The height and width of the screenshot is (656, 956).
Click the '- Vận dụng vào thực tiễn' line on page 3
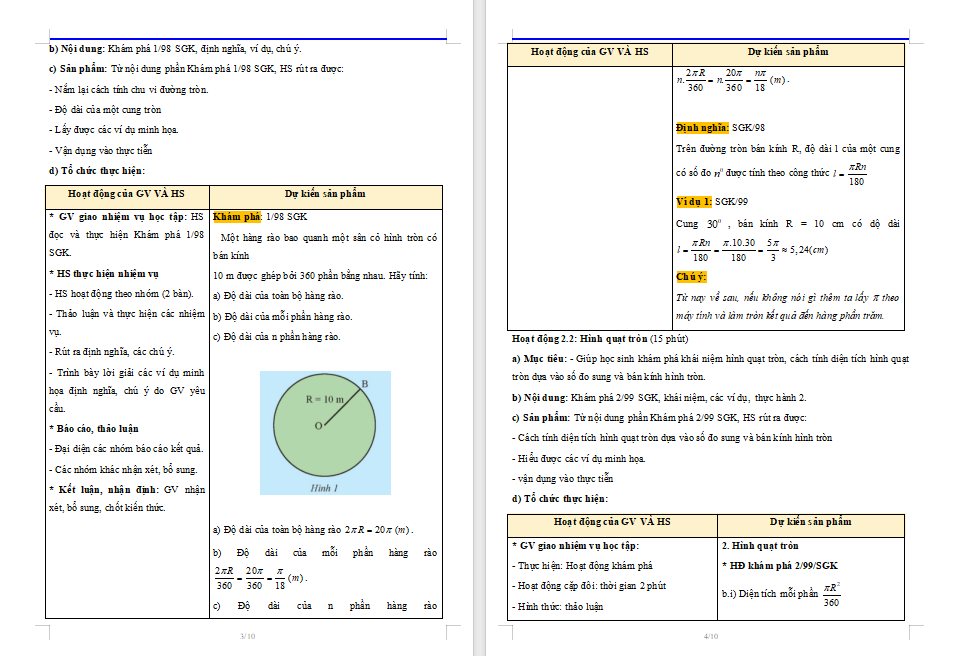pos(100,150)
